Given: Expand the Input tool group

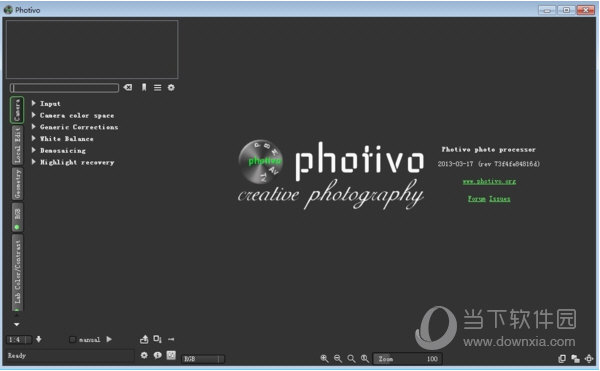Looking at the screenshot, I should click(x=46, y=104).
